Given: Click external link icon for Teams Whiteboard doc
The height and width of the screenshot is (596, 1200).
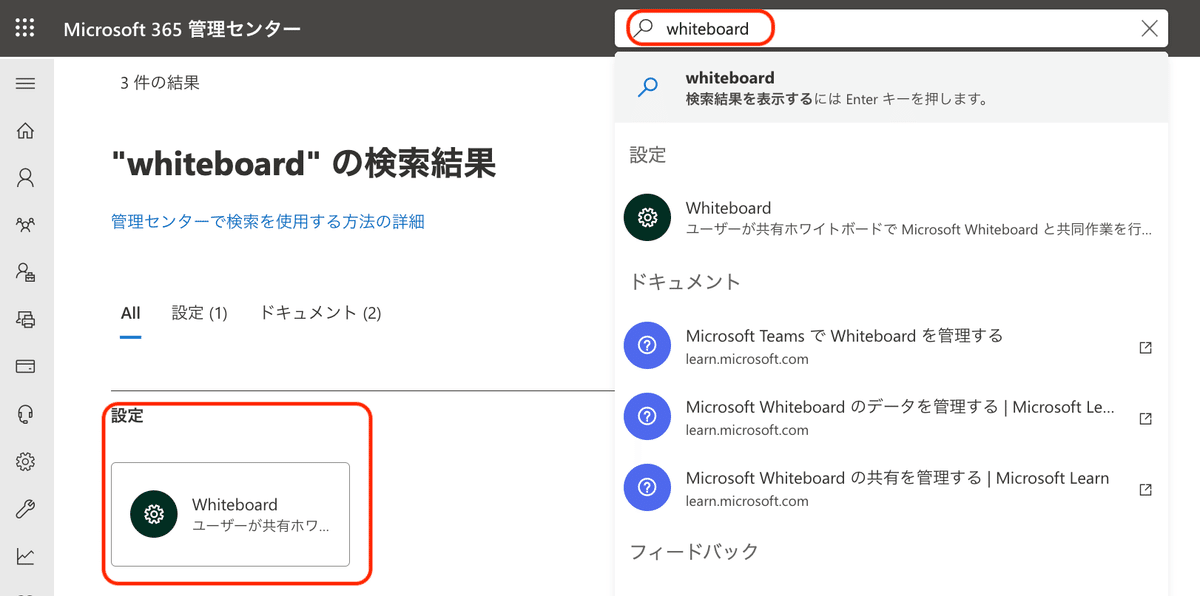Looking at the screenshot, I should [1146, 348].
